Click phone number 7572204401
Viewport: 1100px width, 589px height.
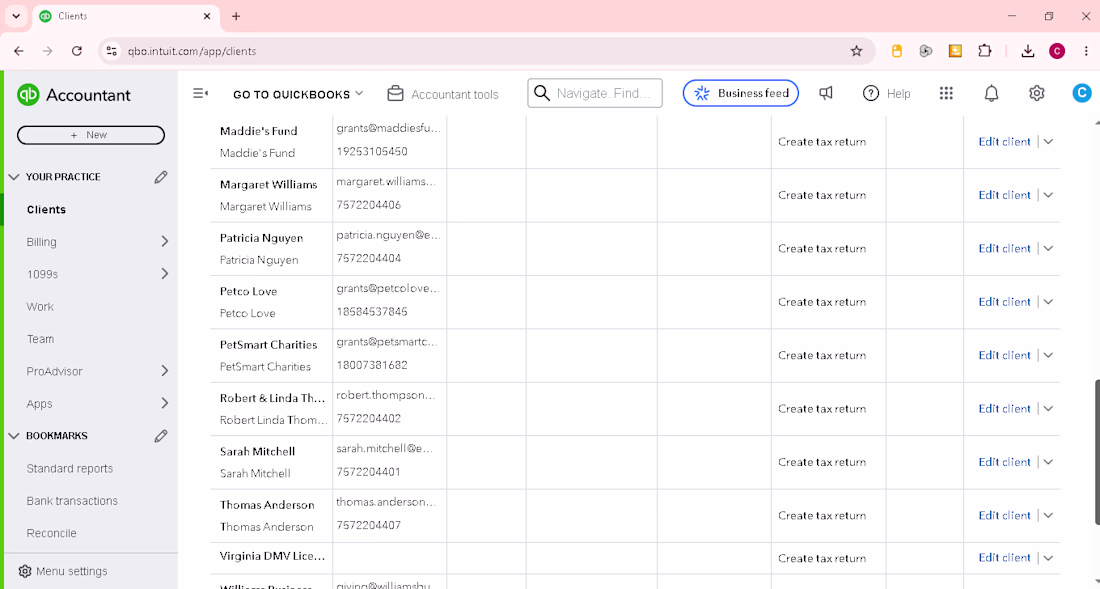tap(368, 472)
